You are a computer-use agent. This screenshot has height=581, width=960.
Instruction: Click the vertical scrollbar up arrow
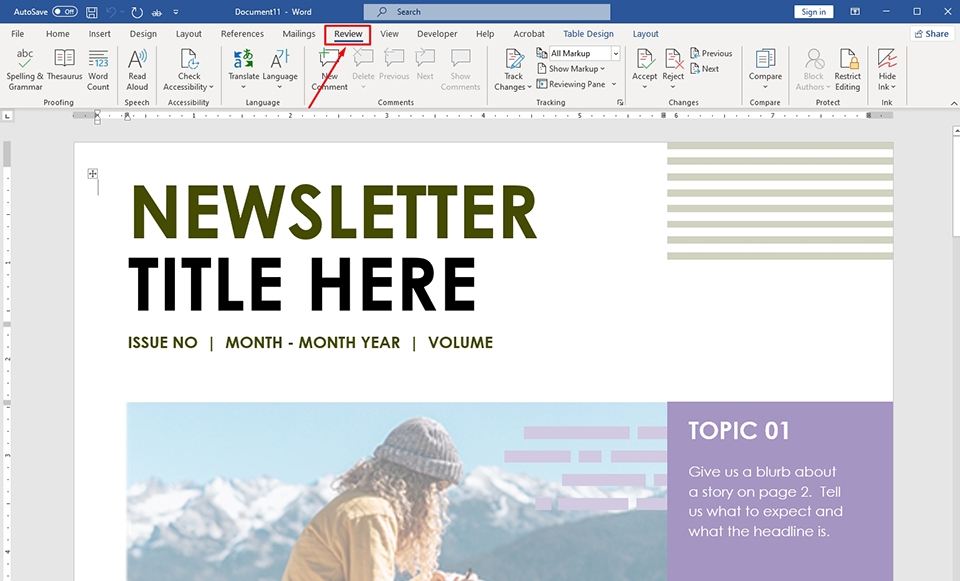click(x=956, y=131)
